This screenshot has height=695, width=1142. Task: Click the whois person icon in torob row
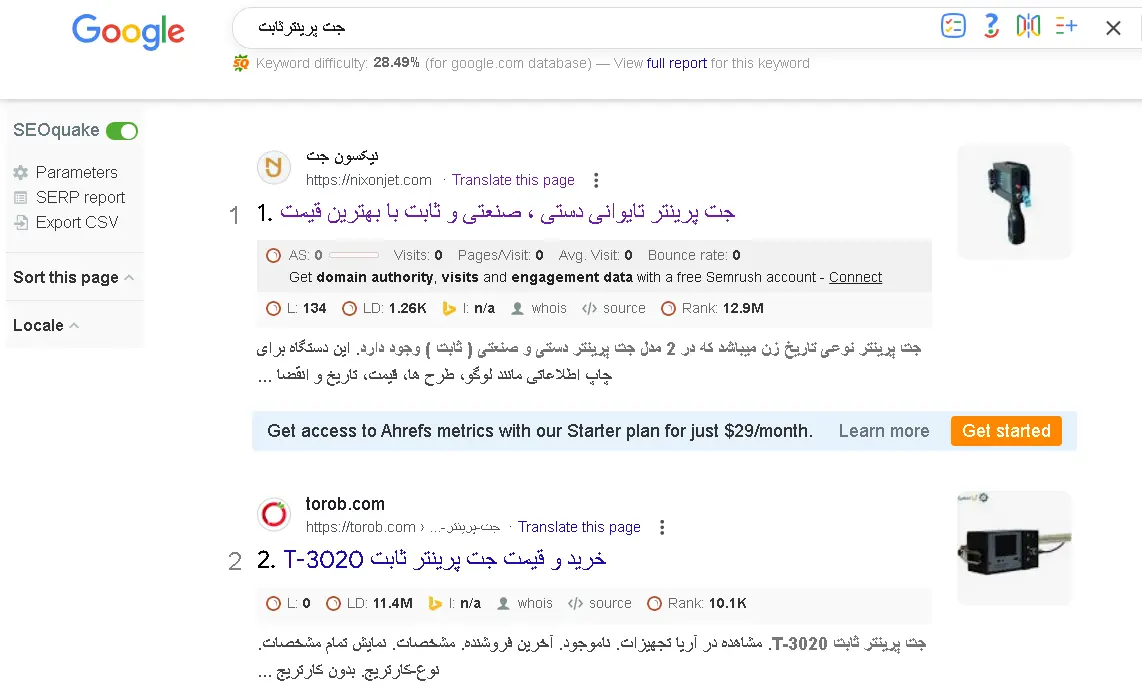[503, 604]
